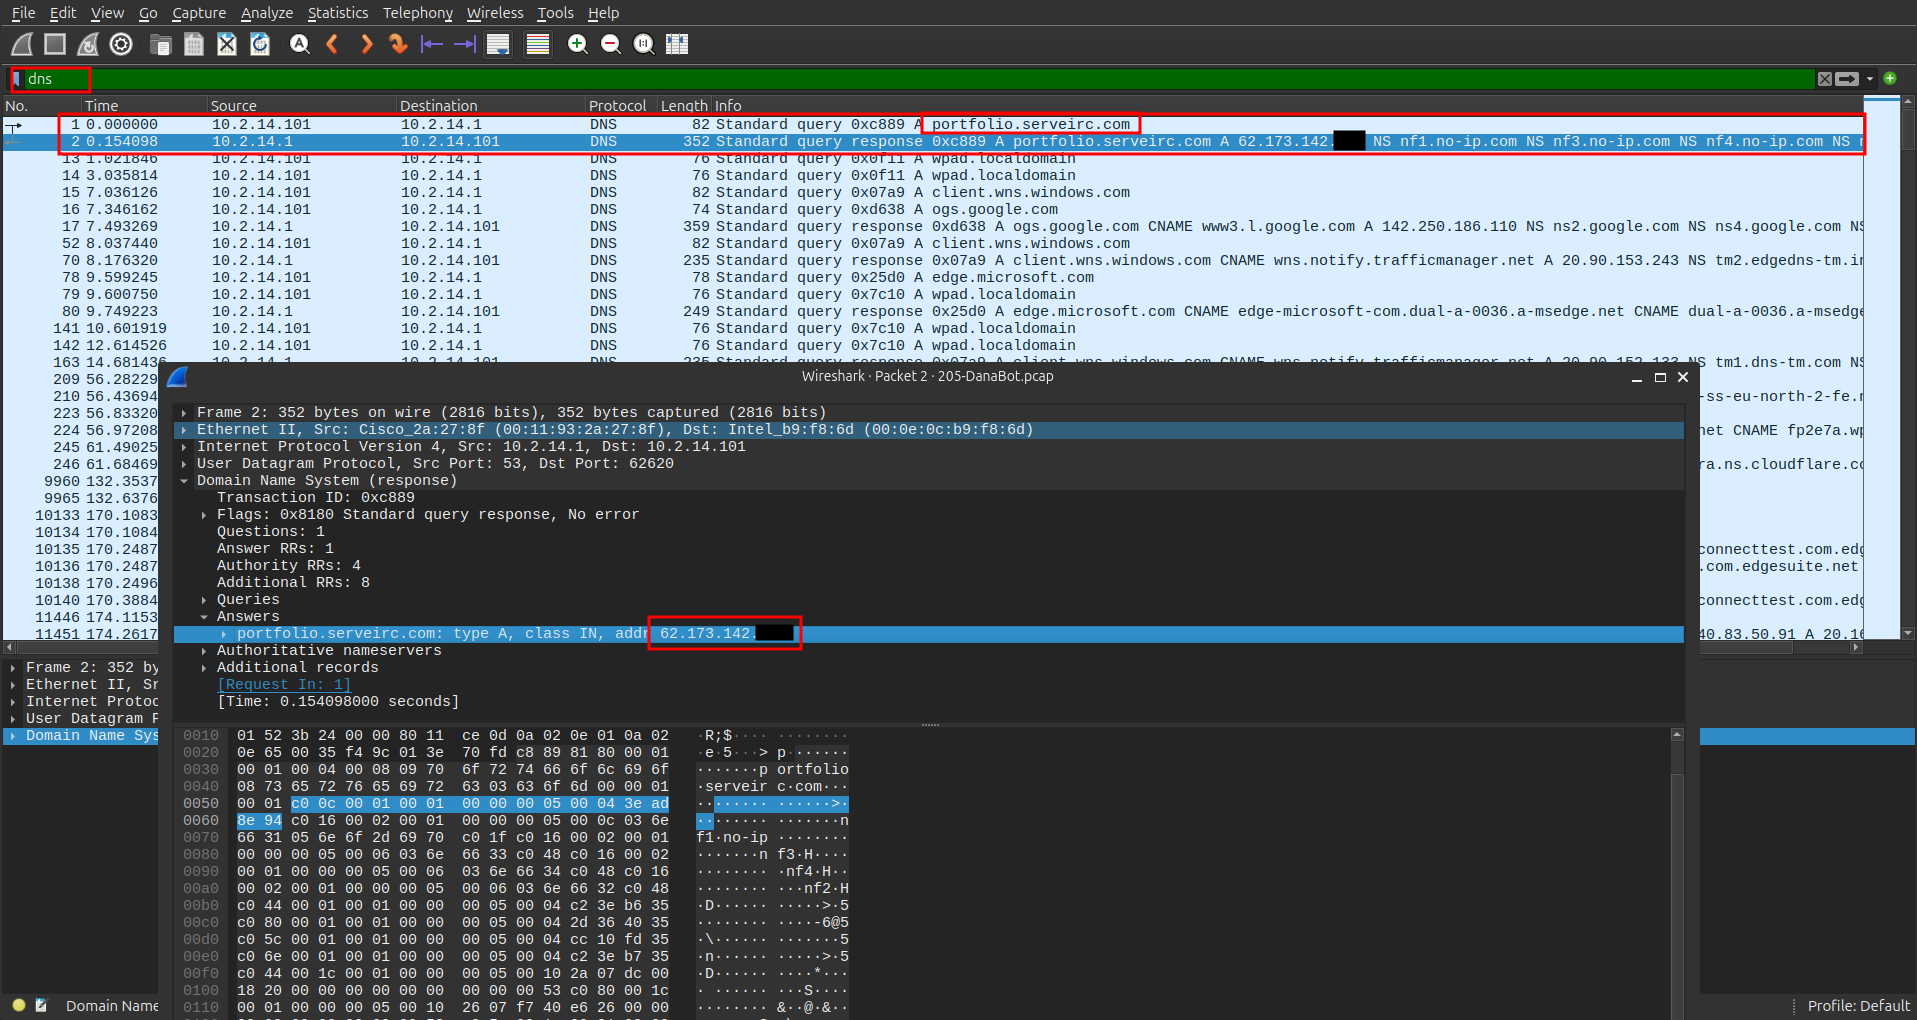The height and width of the screenshot is (1020, 1917).
Task: Open the Find Packet toolbar tool
Action: coord(299,44)
